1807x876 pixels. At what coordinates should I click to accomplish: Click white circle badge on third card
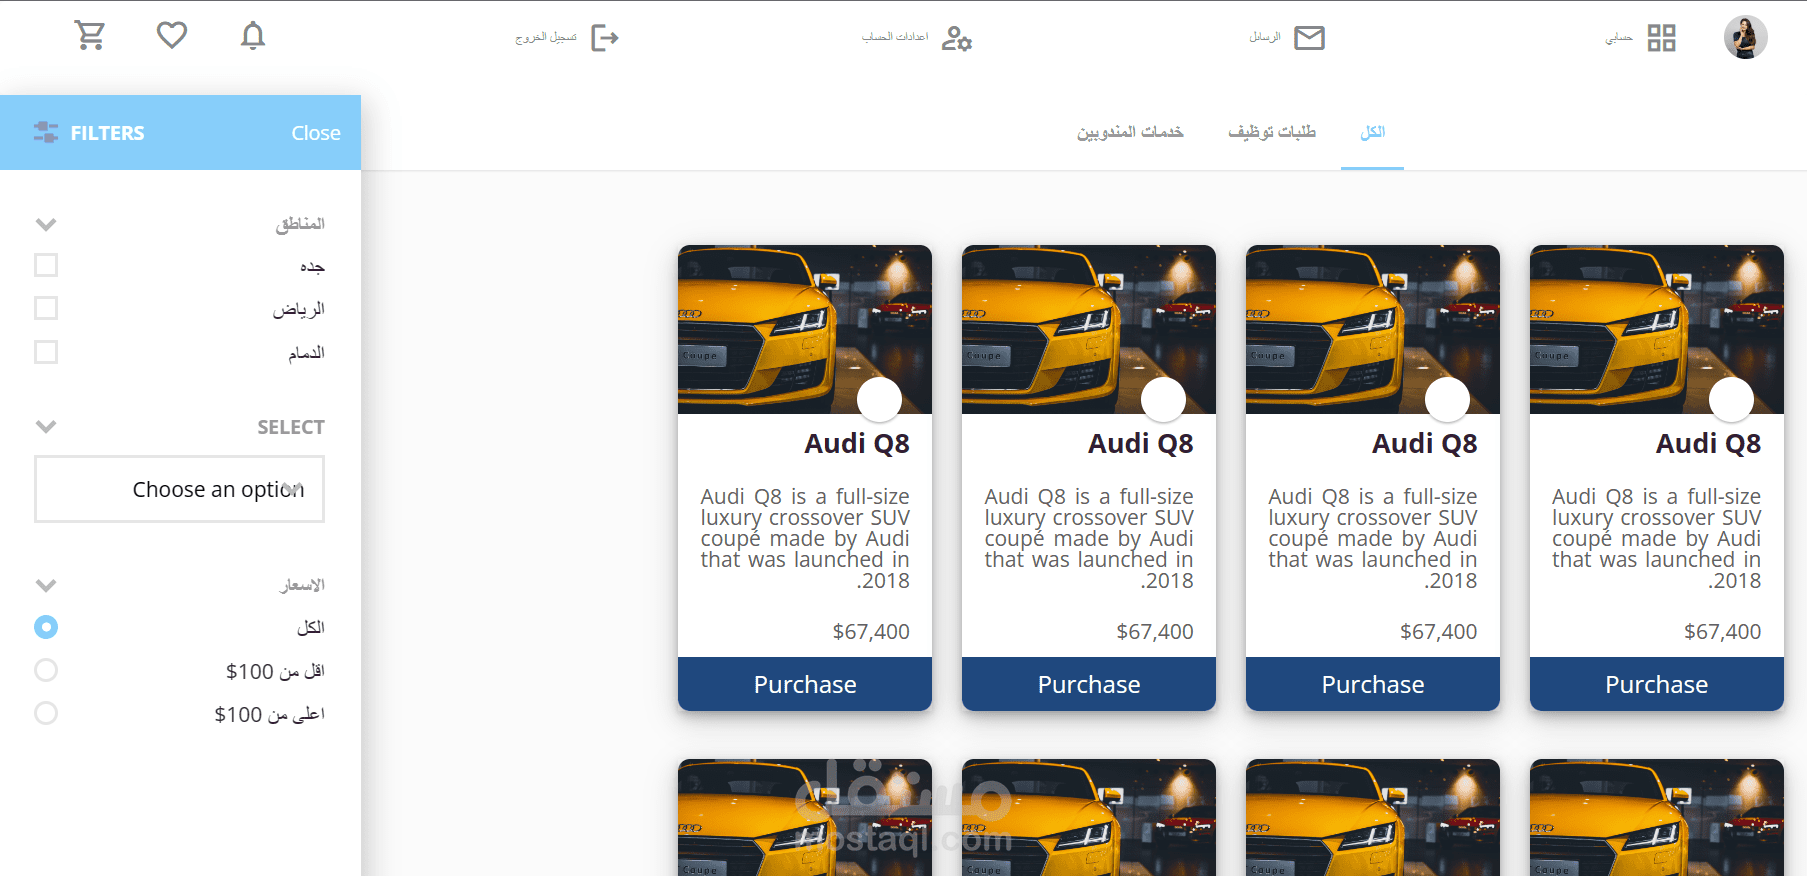click(1447, 400)
